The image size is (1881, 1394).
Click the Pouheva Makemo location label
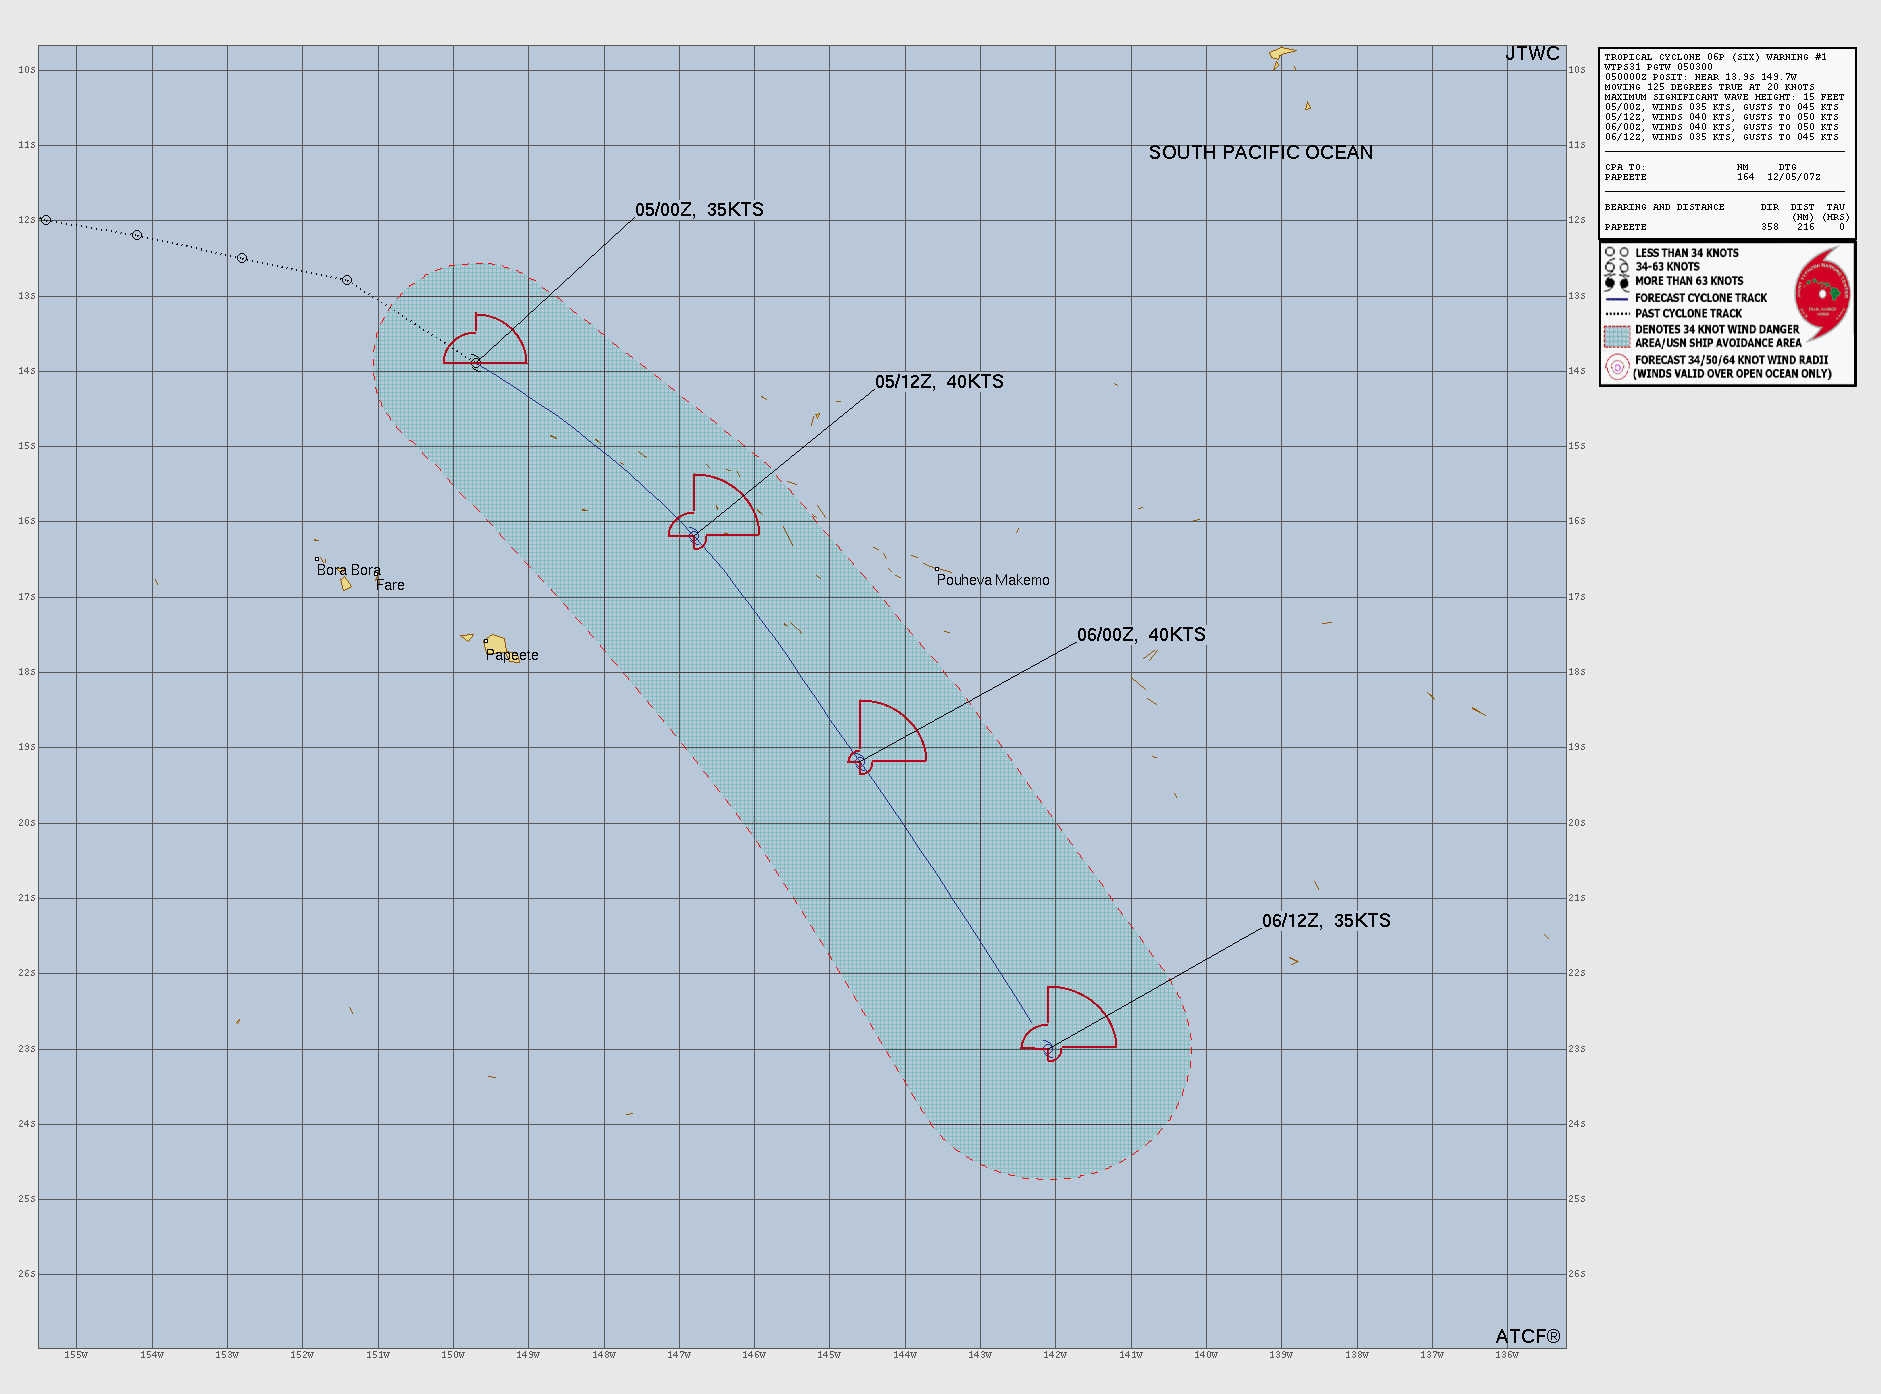point(992,580)
